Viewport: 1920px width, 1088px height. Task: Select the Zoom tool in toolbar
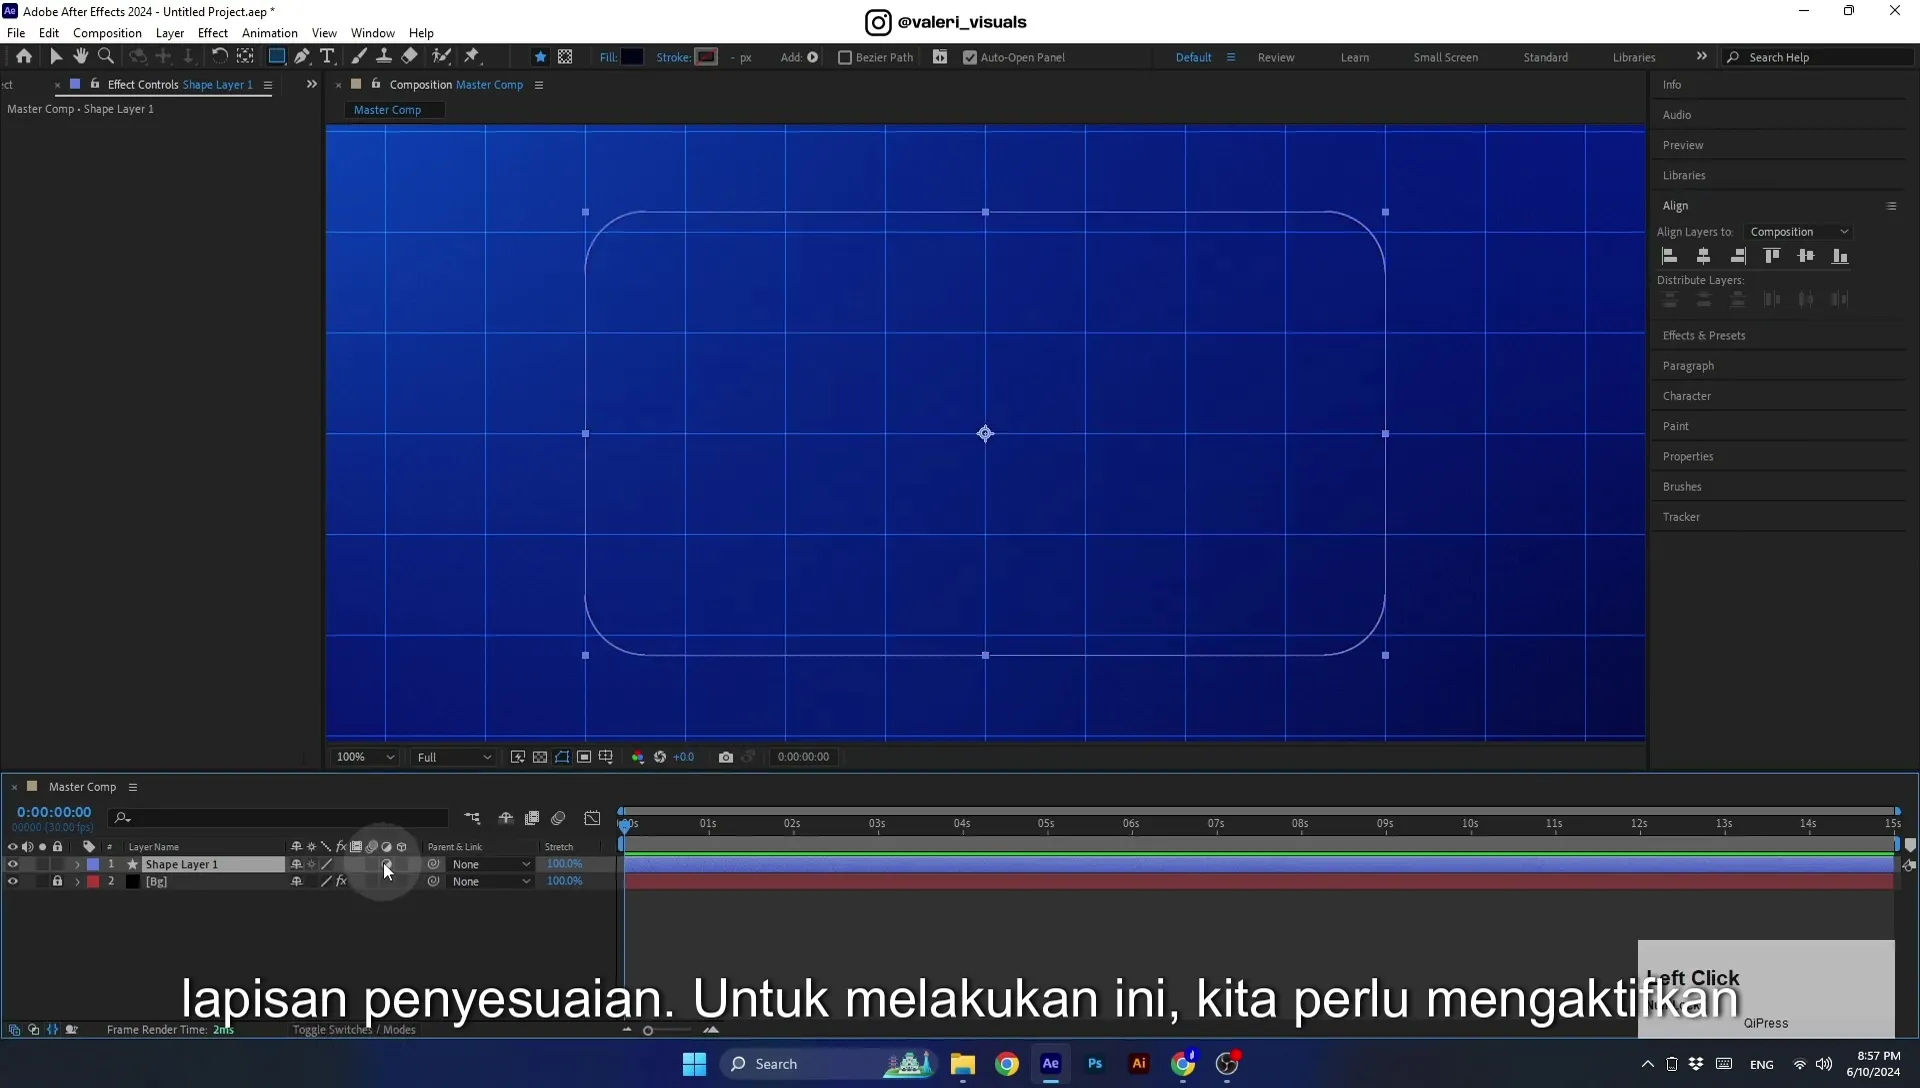click(x=106, y=57)
